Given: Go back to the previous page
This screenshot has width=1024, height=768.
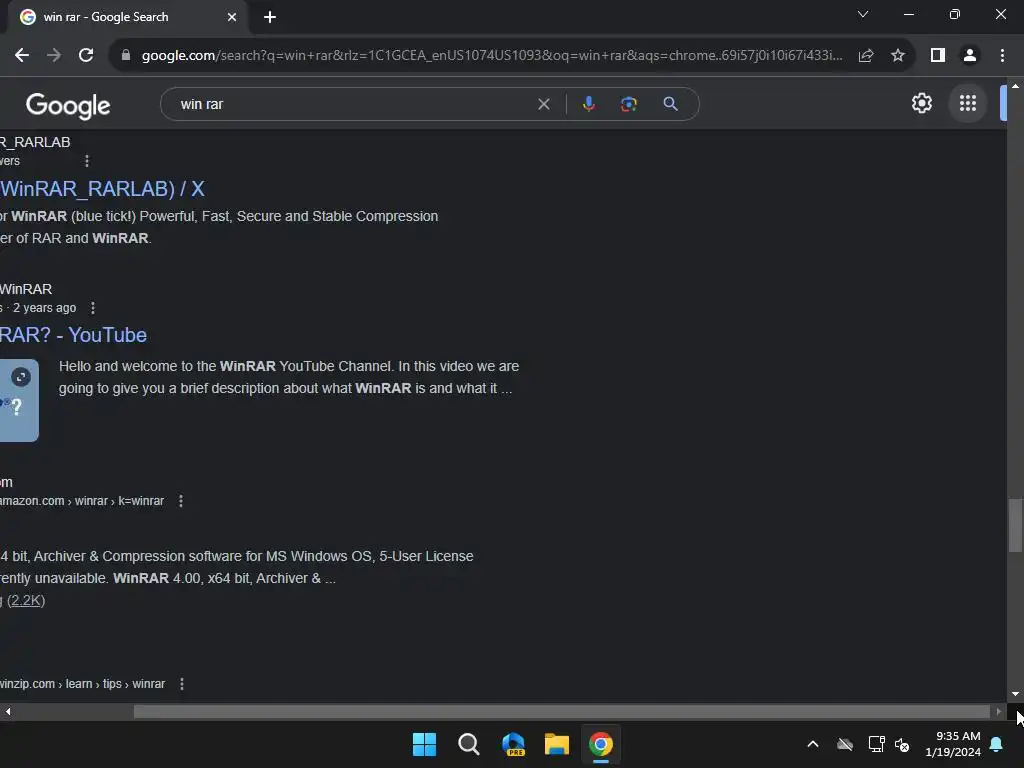Looking at the screenshot, I should tap(22, 56).
